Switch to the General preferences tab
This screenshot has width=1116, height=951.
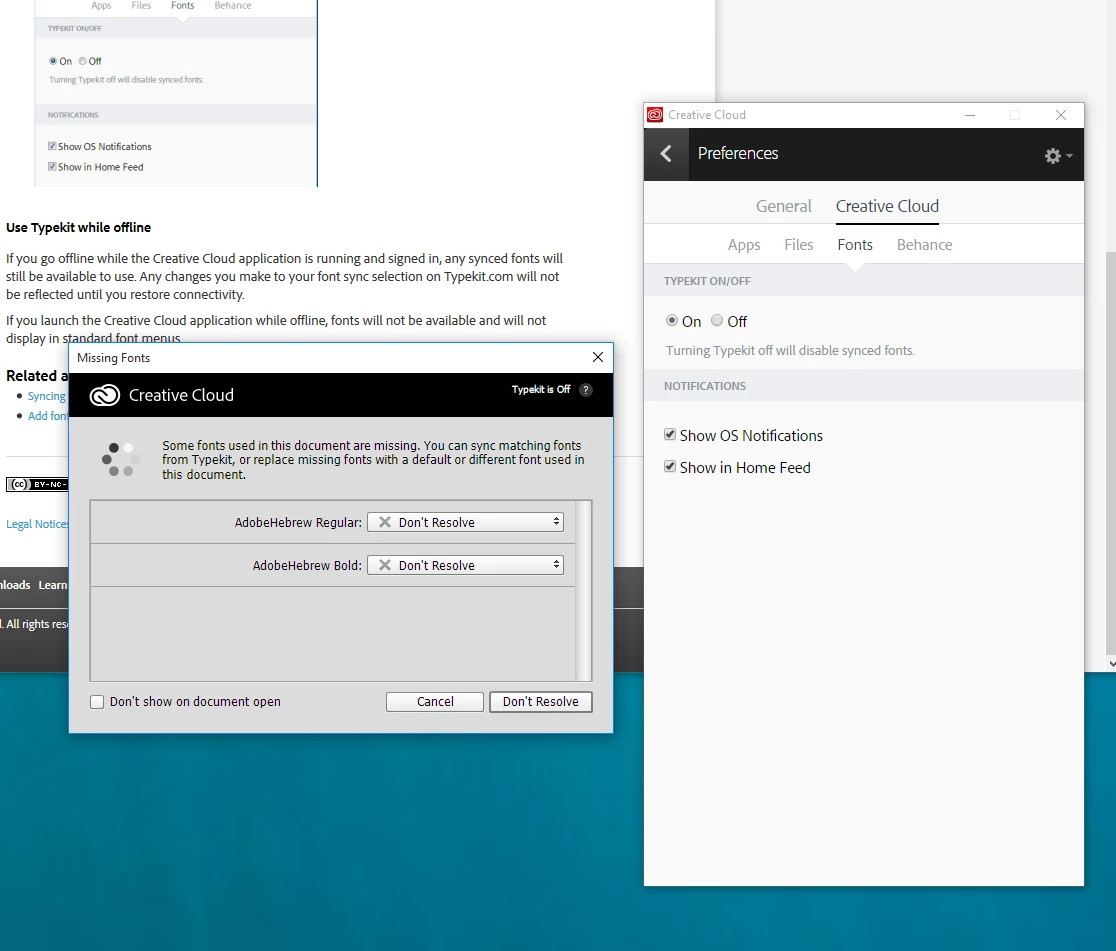click(x=783, y=206)
